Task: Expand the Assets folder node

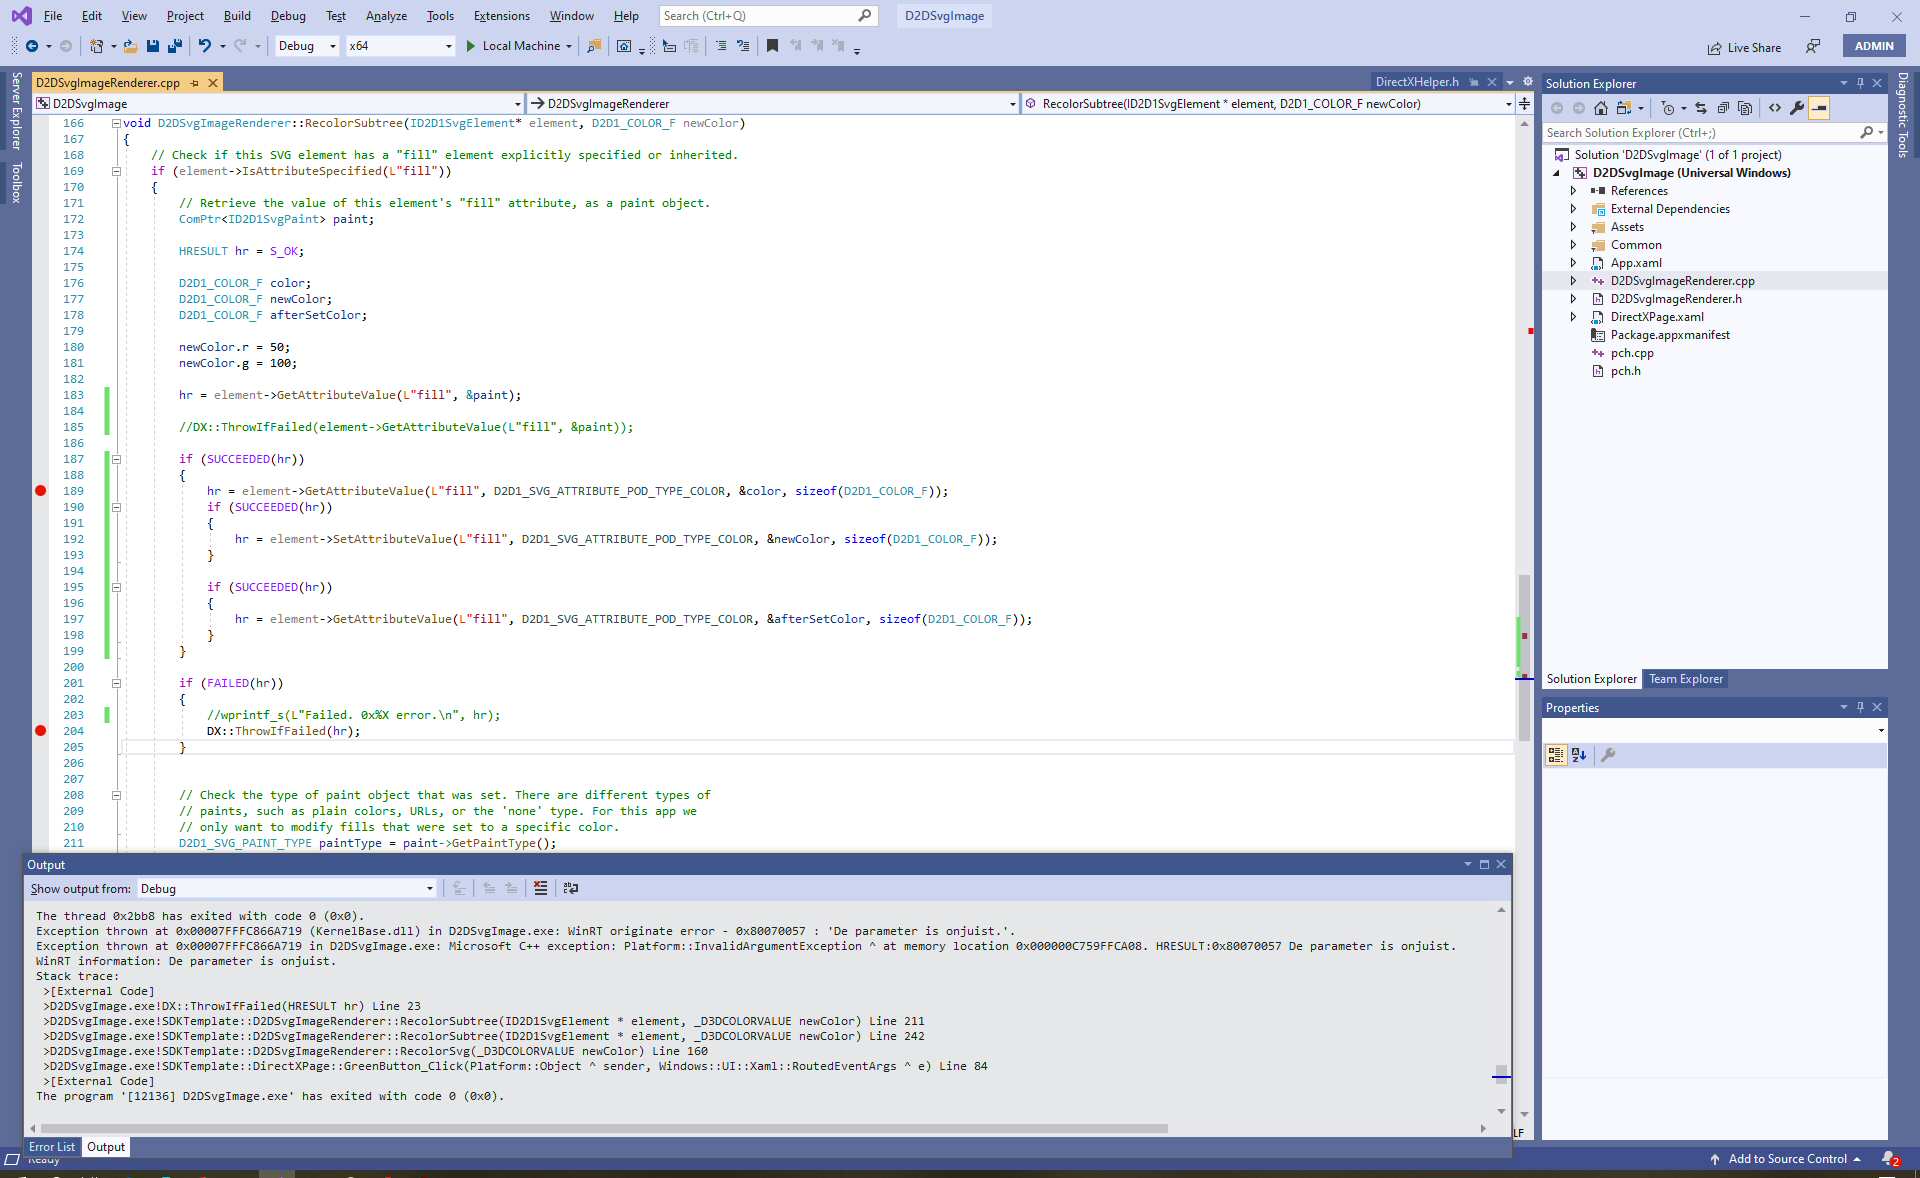Action: click(1573, 227)
